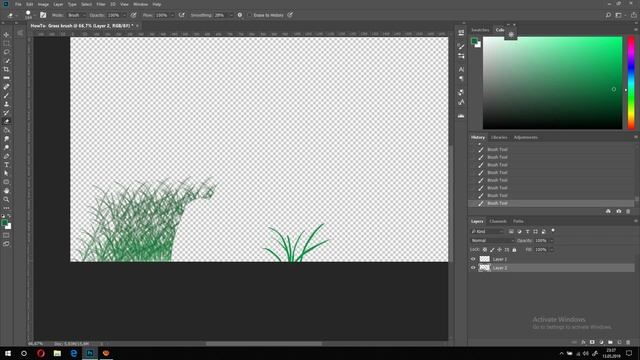Open Windows Start menu
The width and height of the screenshot is (640, 360).
tap(8, 353)
